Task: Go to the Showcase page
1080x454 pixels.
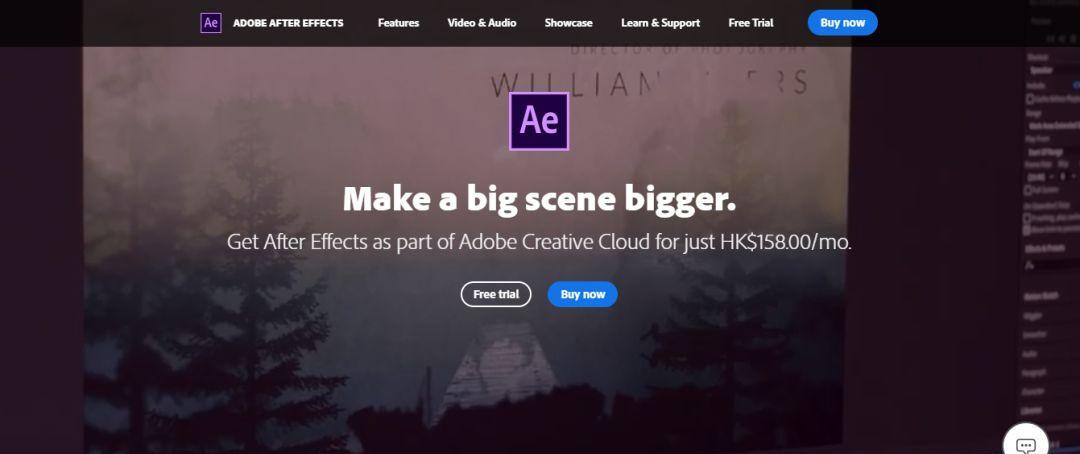Action: click(x=568, y=23)
